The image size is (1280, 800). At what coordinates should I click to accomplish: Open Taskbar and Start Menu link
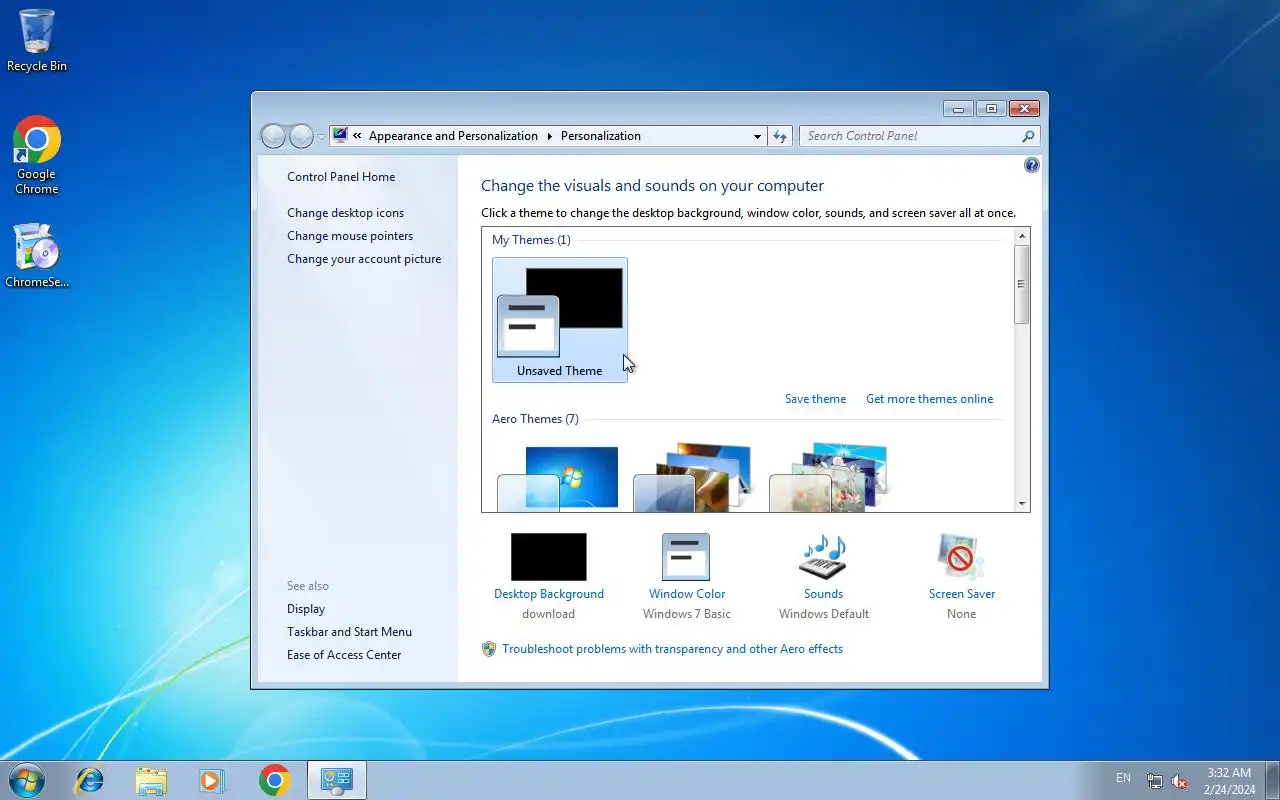pyautogui.click(x=349, y=632)
